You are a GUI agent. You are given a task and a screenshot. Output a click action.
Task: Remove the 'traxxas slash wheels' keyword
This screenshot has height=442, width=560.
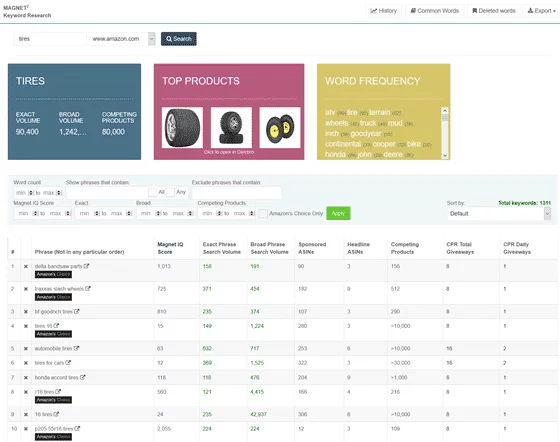tap(26, 289)
